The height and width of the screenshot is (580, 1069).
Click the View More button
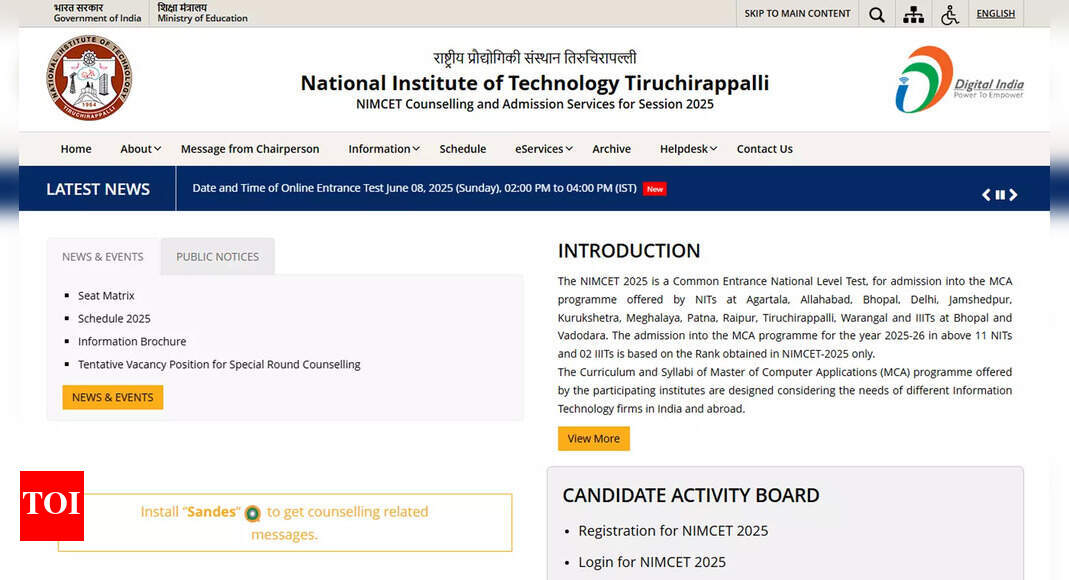[593, 439]
